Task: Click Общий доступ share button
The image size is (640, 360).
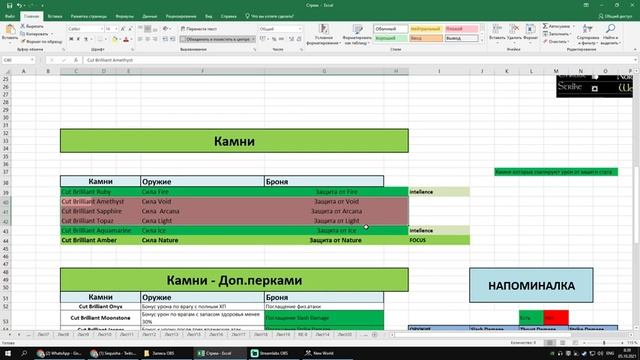Action: (x=615, y=16)
